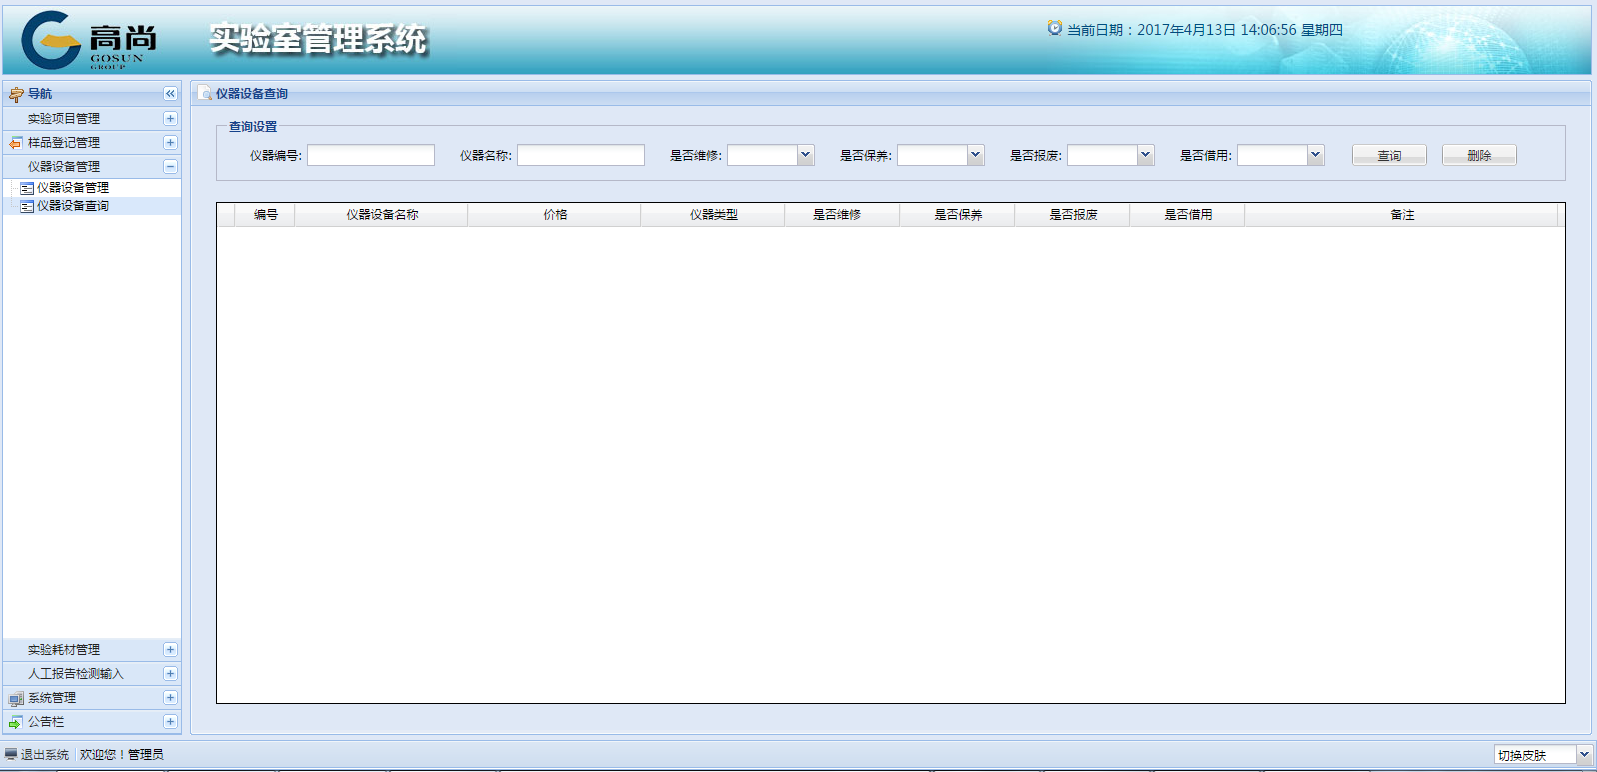Open the 是否维修 dropdown
The height and width of the screenshot is (772, 1597).
pyautogui.click(x=805, y=155)
